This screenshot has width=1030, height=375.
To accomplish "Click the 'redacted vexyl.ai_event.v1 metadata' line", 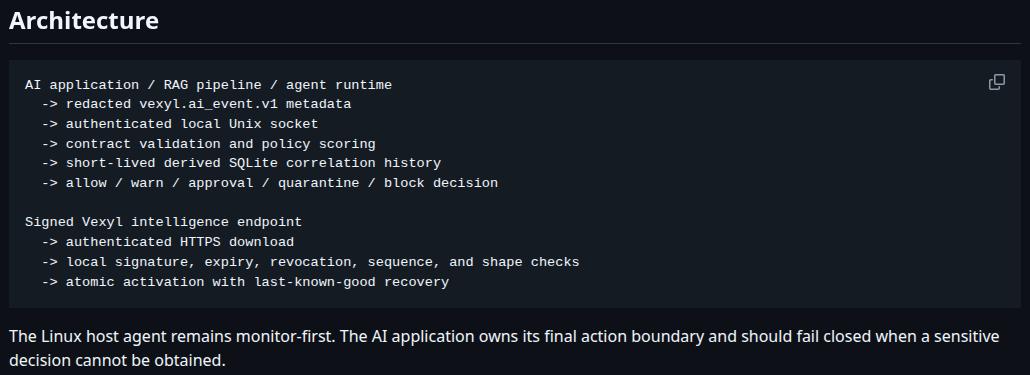I will (x=196, y=104).
